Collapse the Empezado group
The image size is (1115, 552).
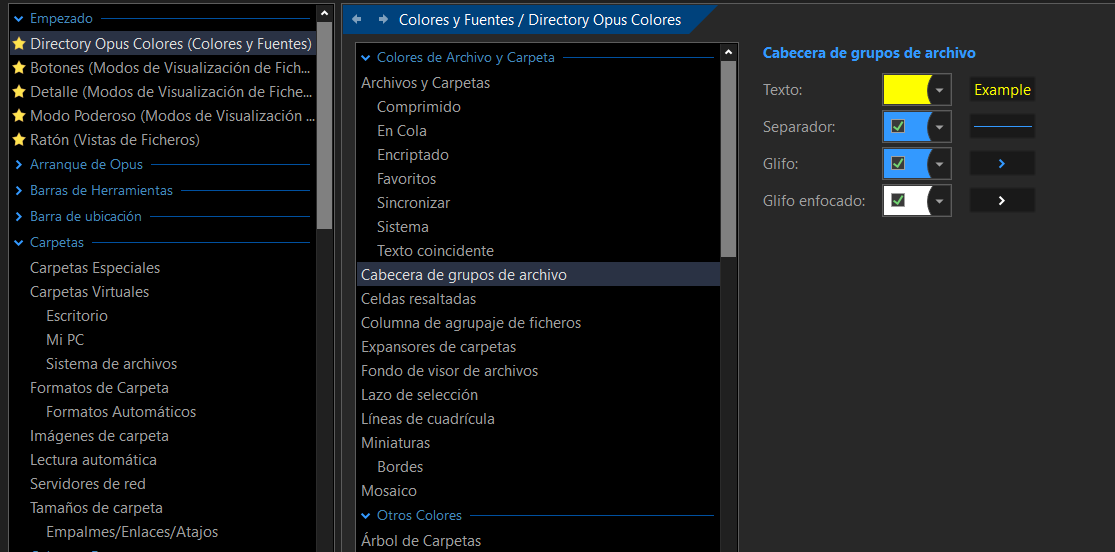tap(19, 19)
